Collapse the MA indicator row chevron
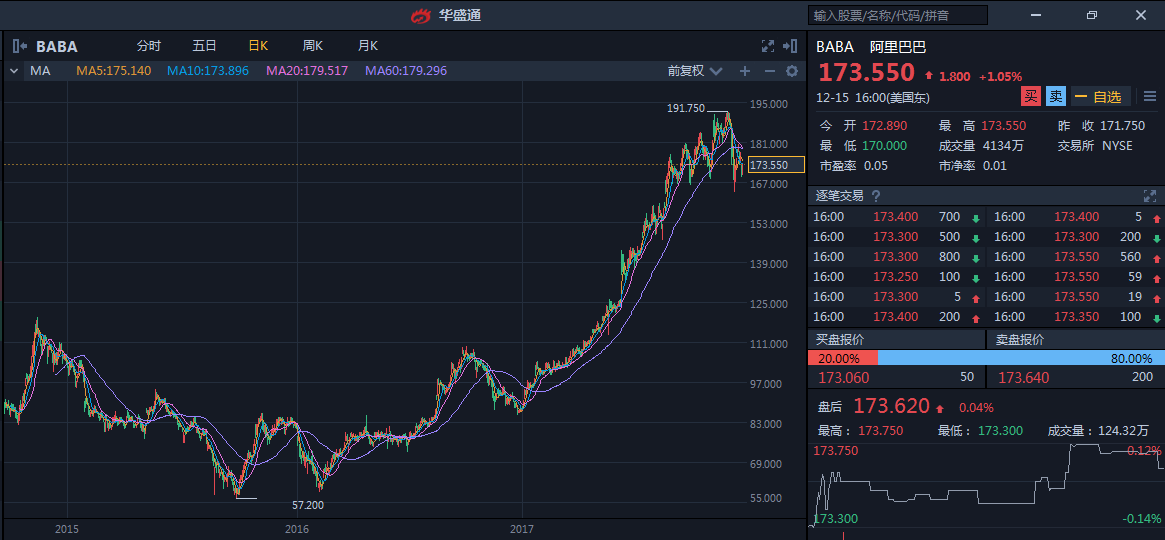 pyautogui.click(x=14, y=71)
